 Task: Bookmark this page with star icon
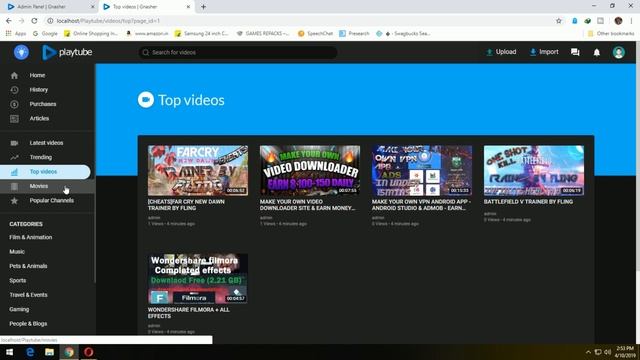coord(559,21)
